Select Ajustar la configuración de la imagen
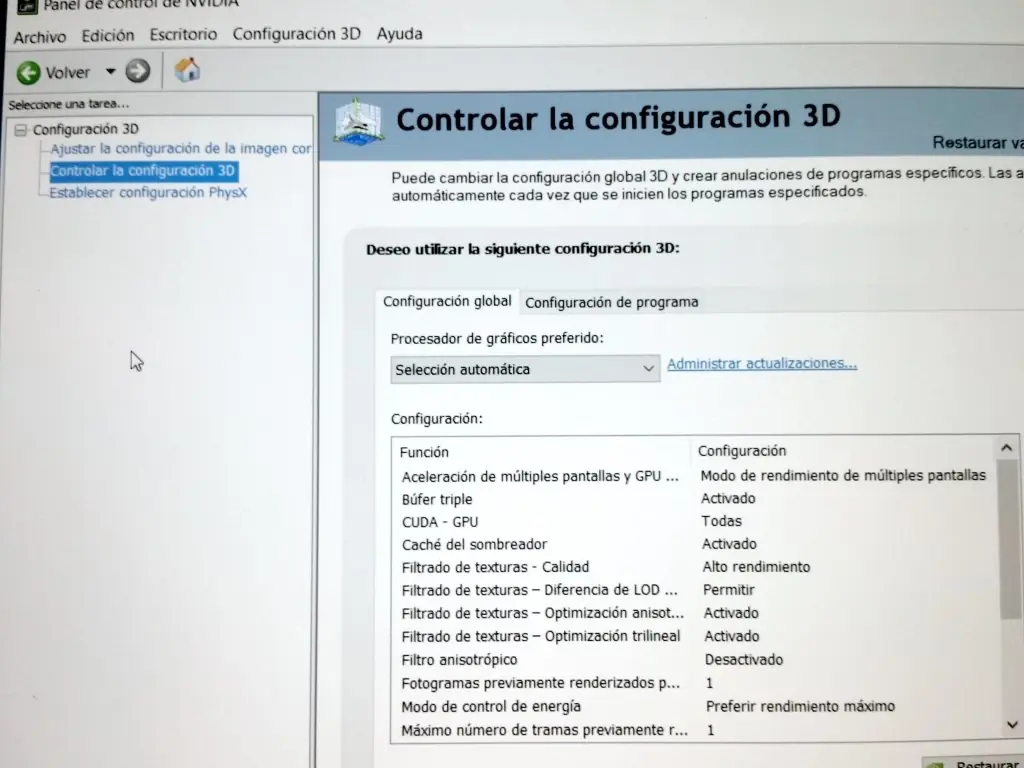The height and width of the screenshot is (768, 1024). (x=181, y=149)
